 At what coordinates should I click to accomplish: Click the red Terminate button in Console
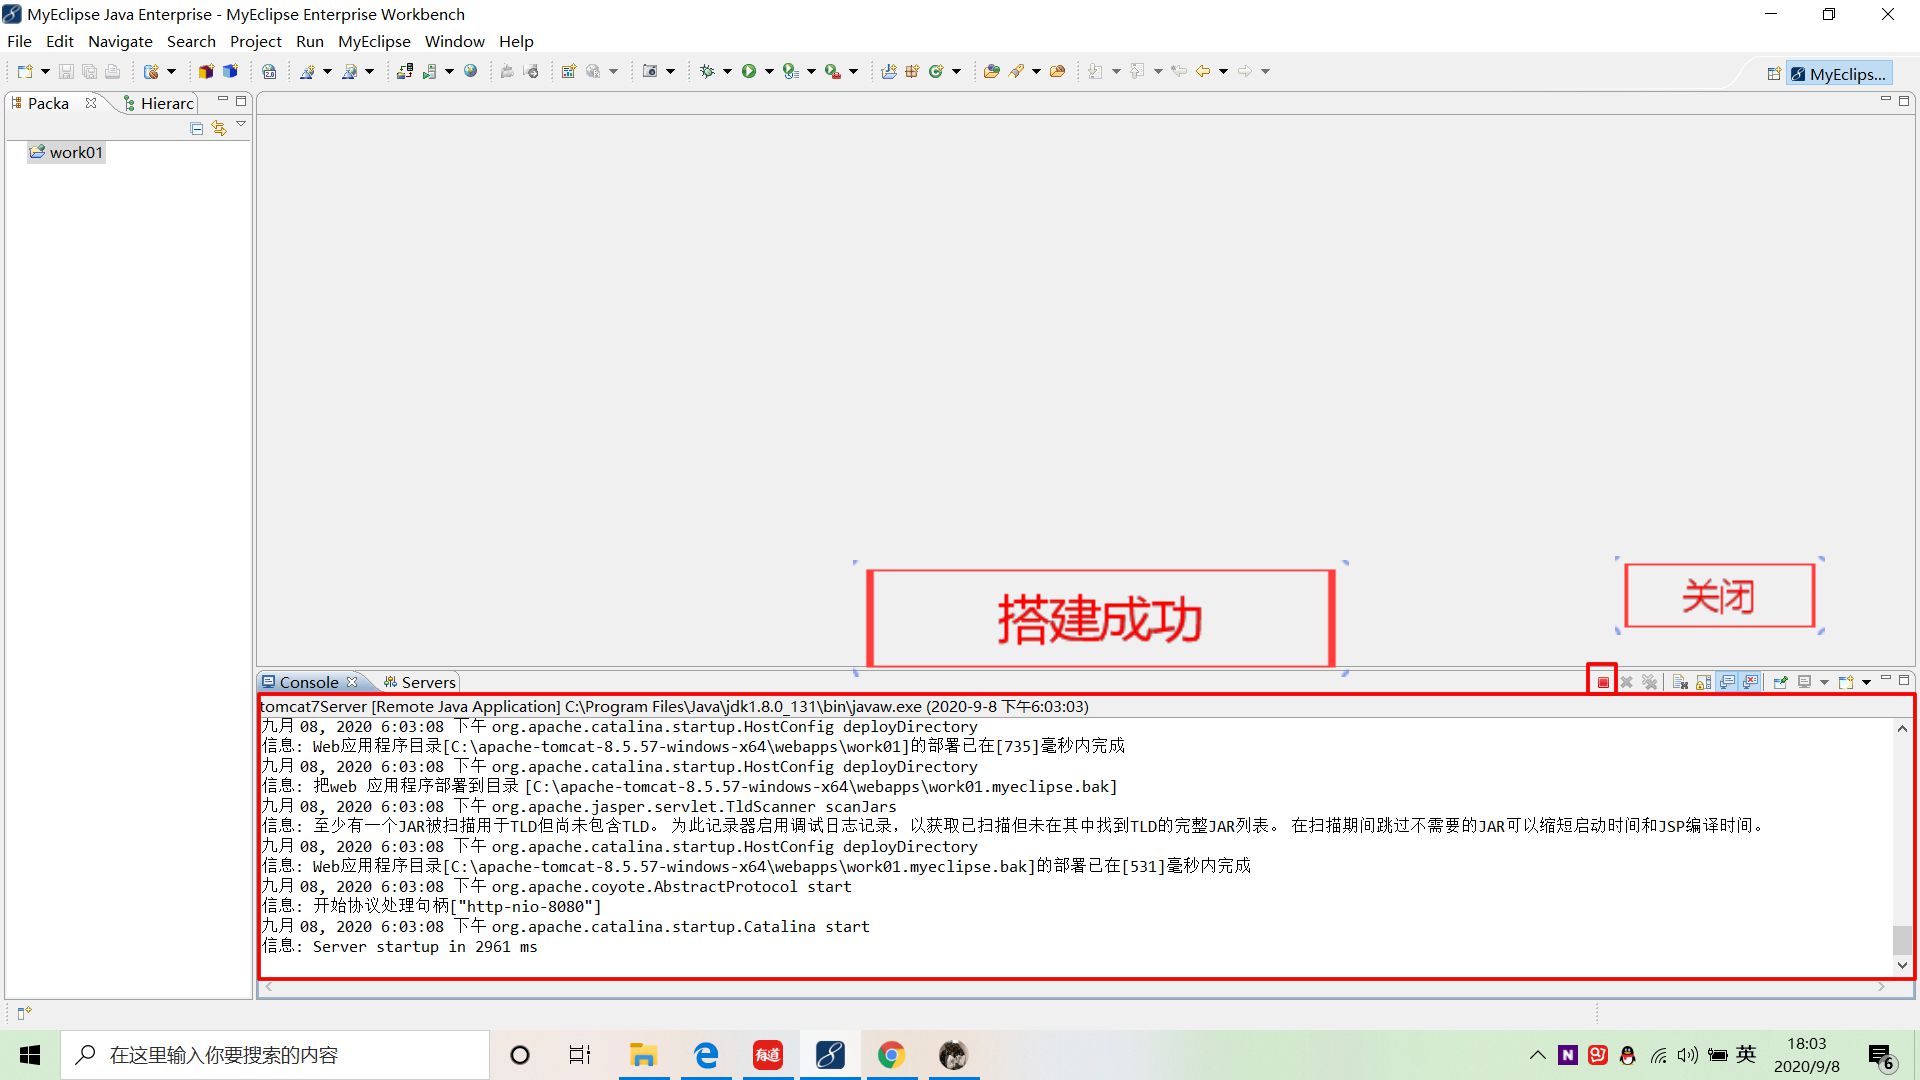(1603, 682)
